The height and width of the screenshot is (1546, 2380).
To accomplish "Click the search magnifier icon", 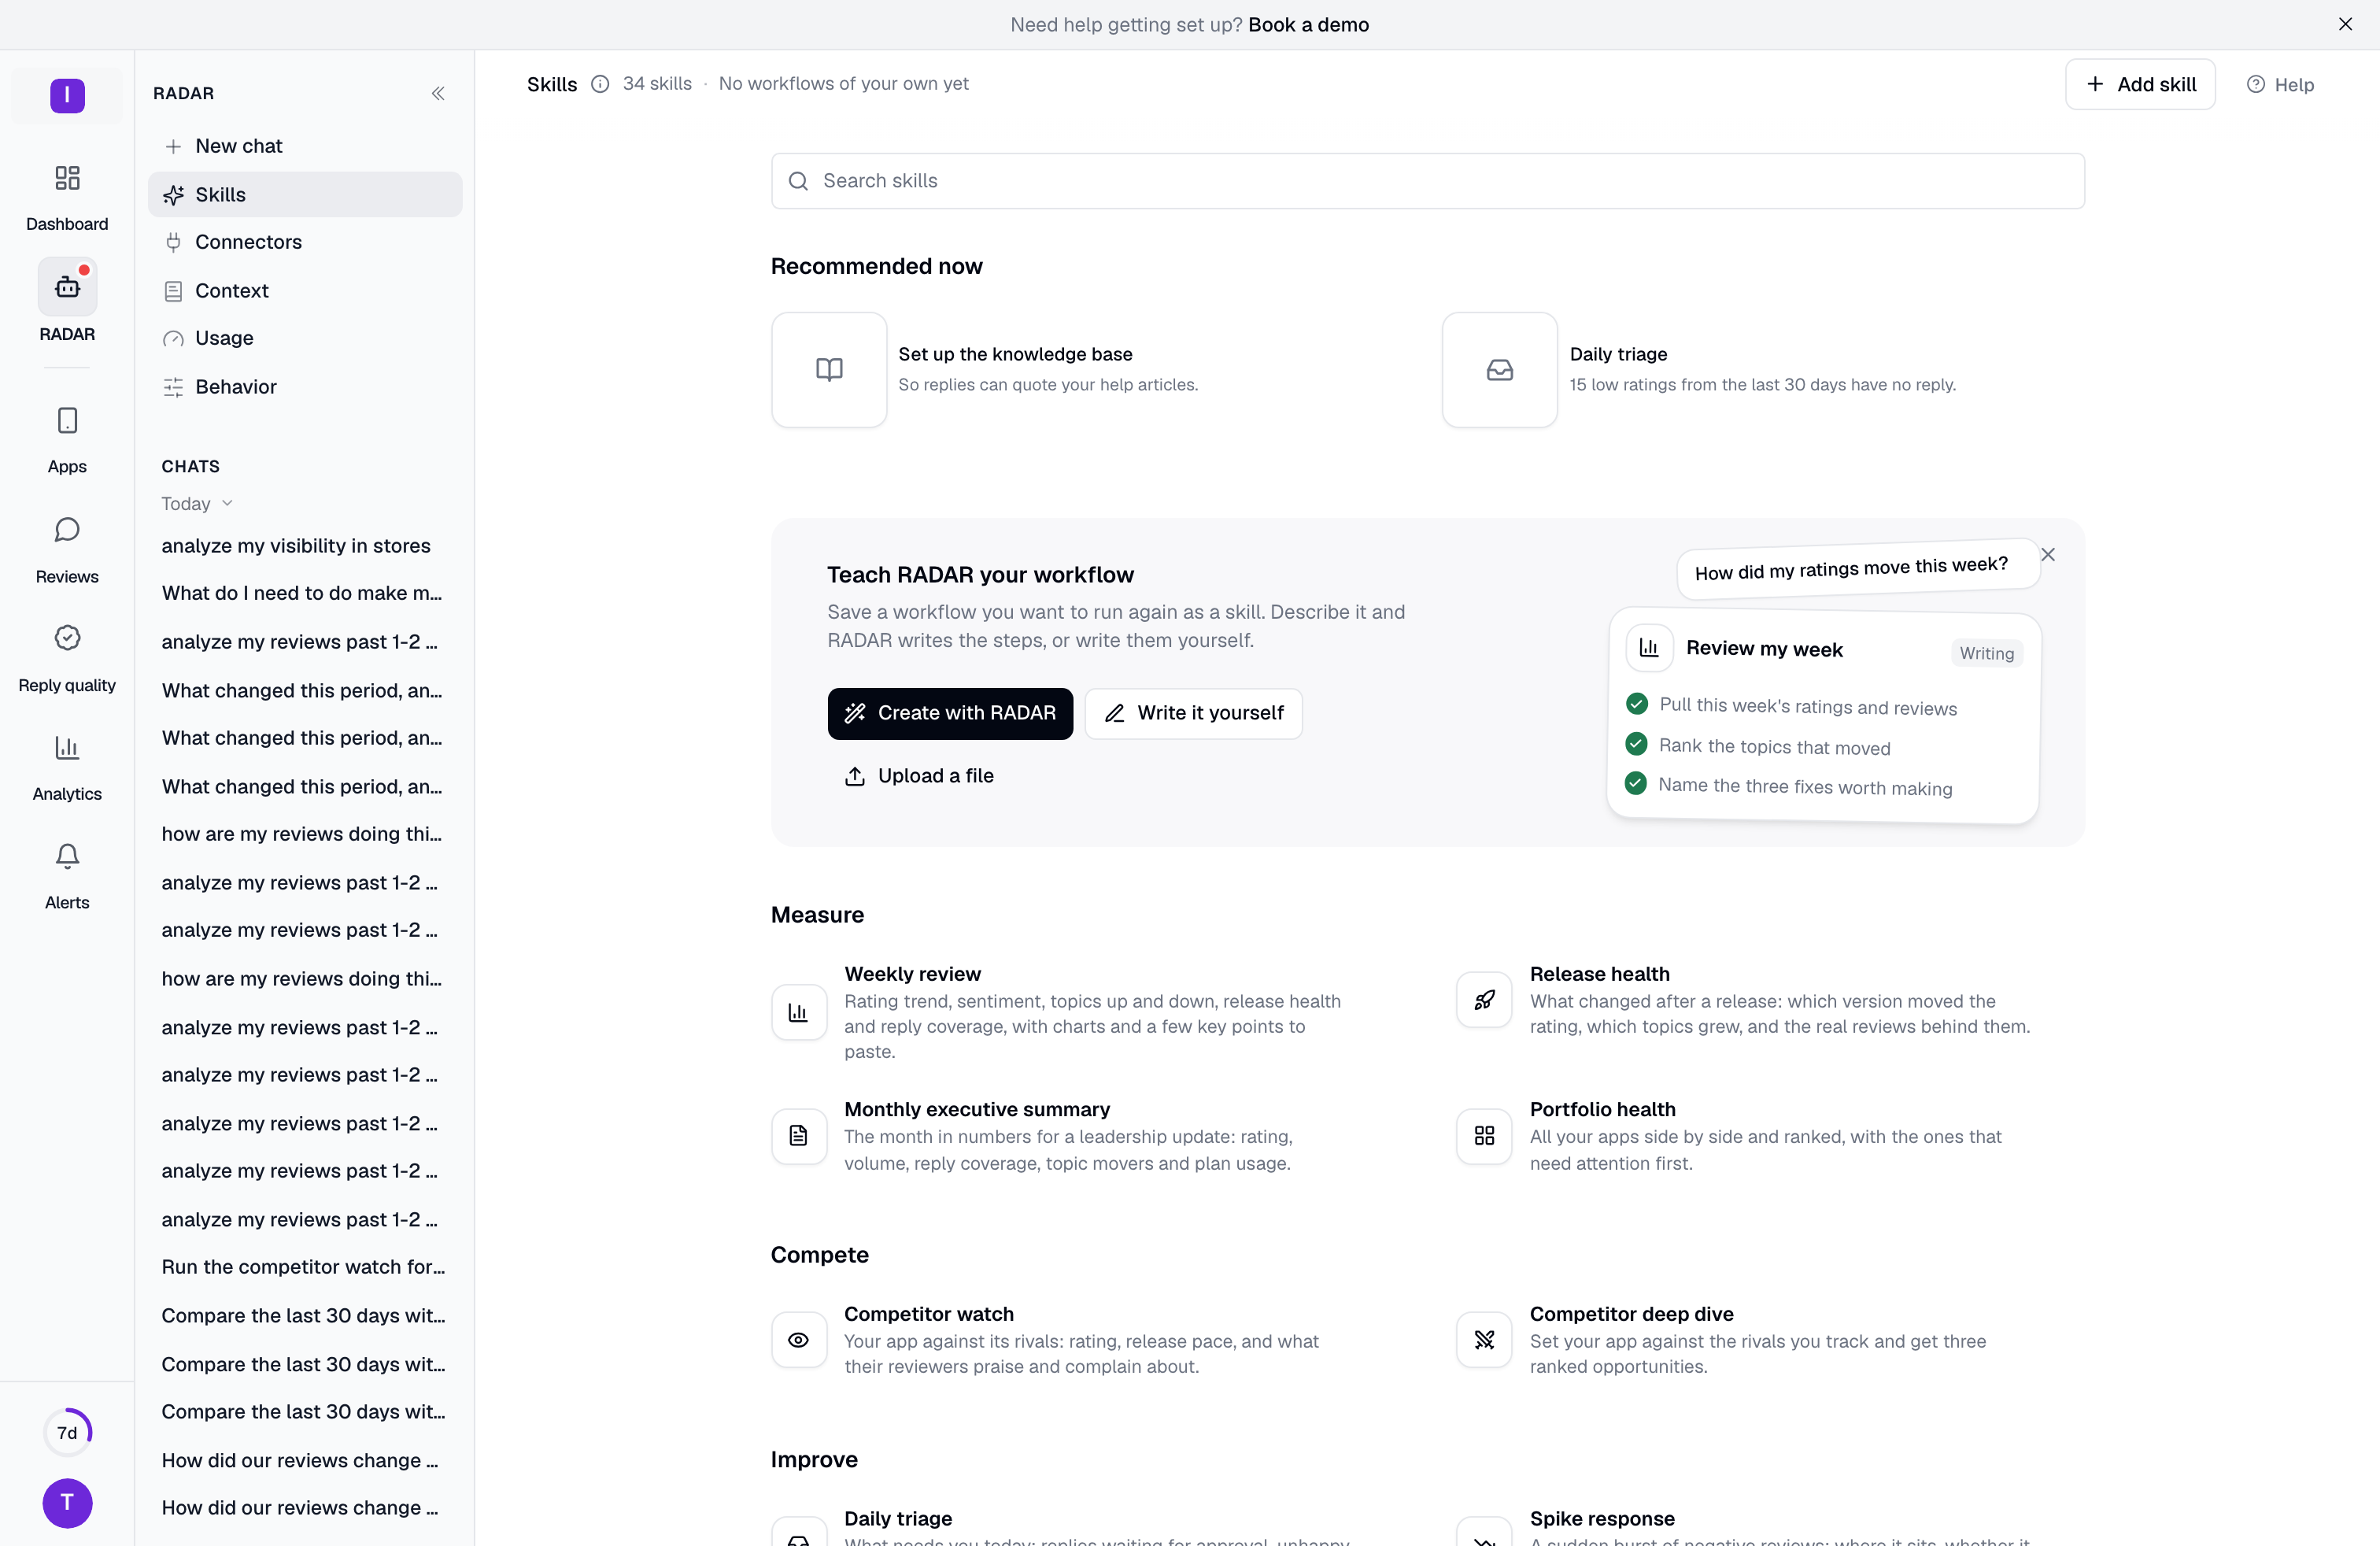I will tap(798, 181).
